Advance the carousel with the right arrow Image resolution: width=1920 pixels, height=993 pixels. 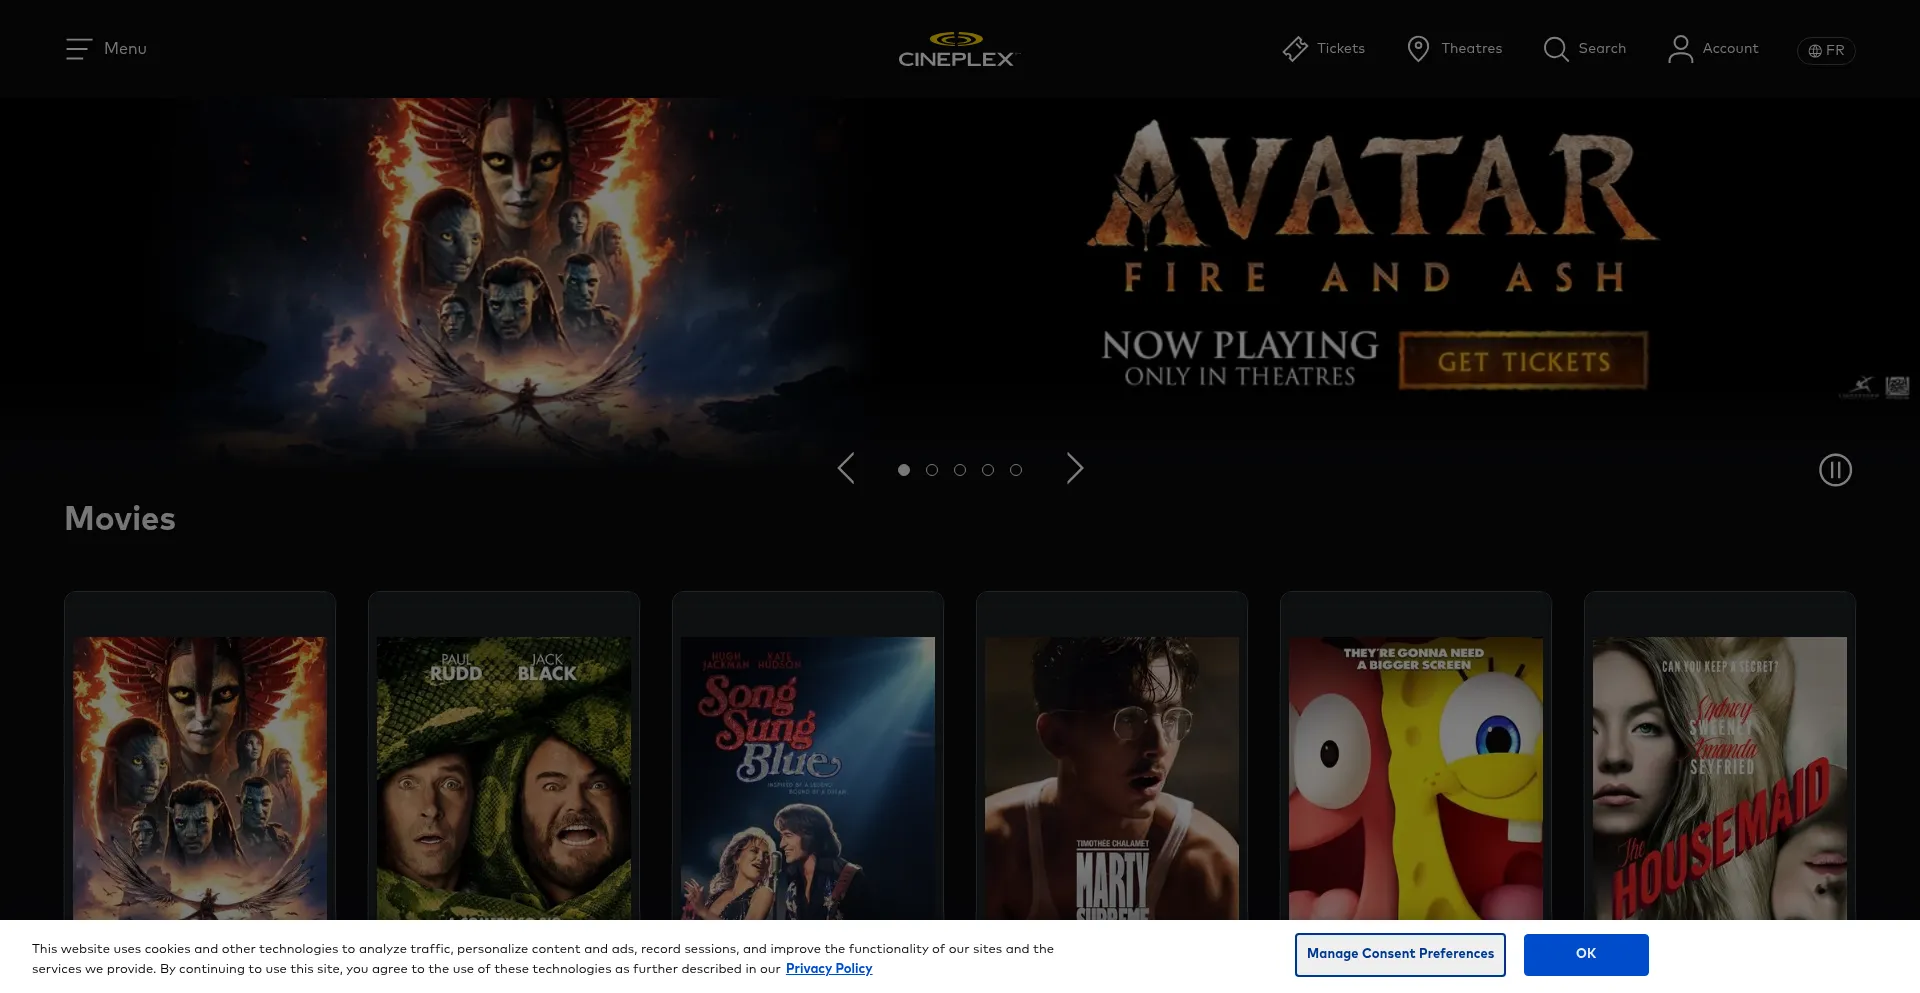pos(1075,468)
